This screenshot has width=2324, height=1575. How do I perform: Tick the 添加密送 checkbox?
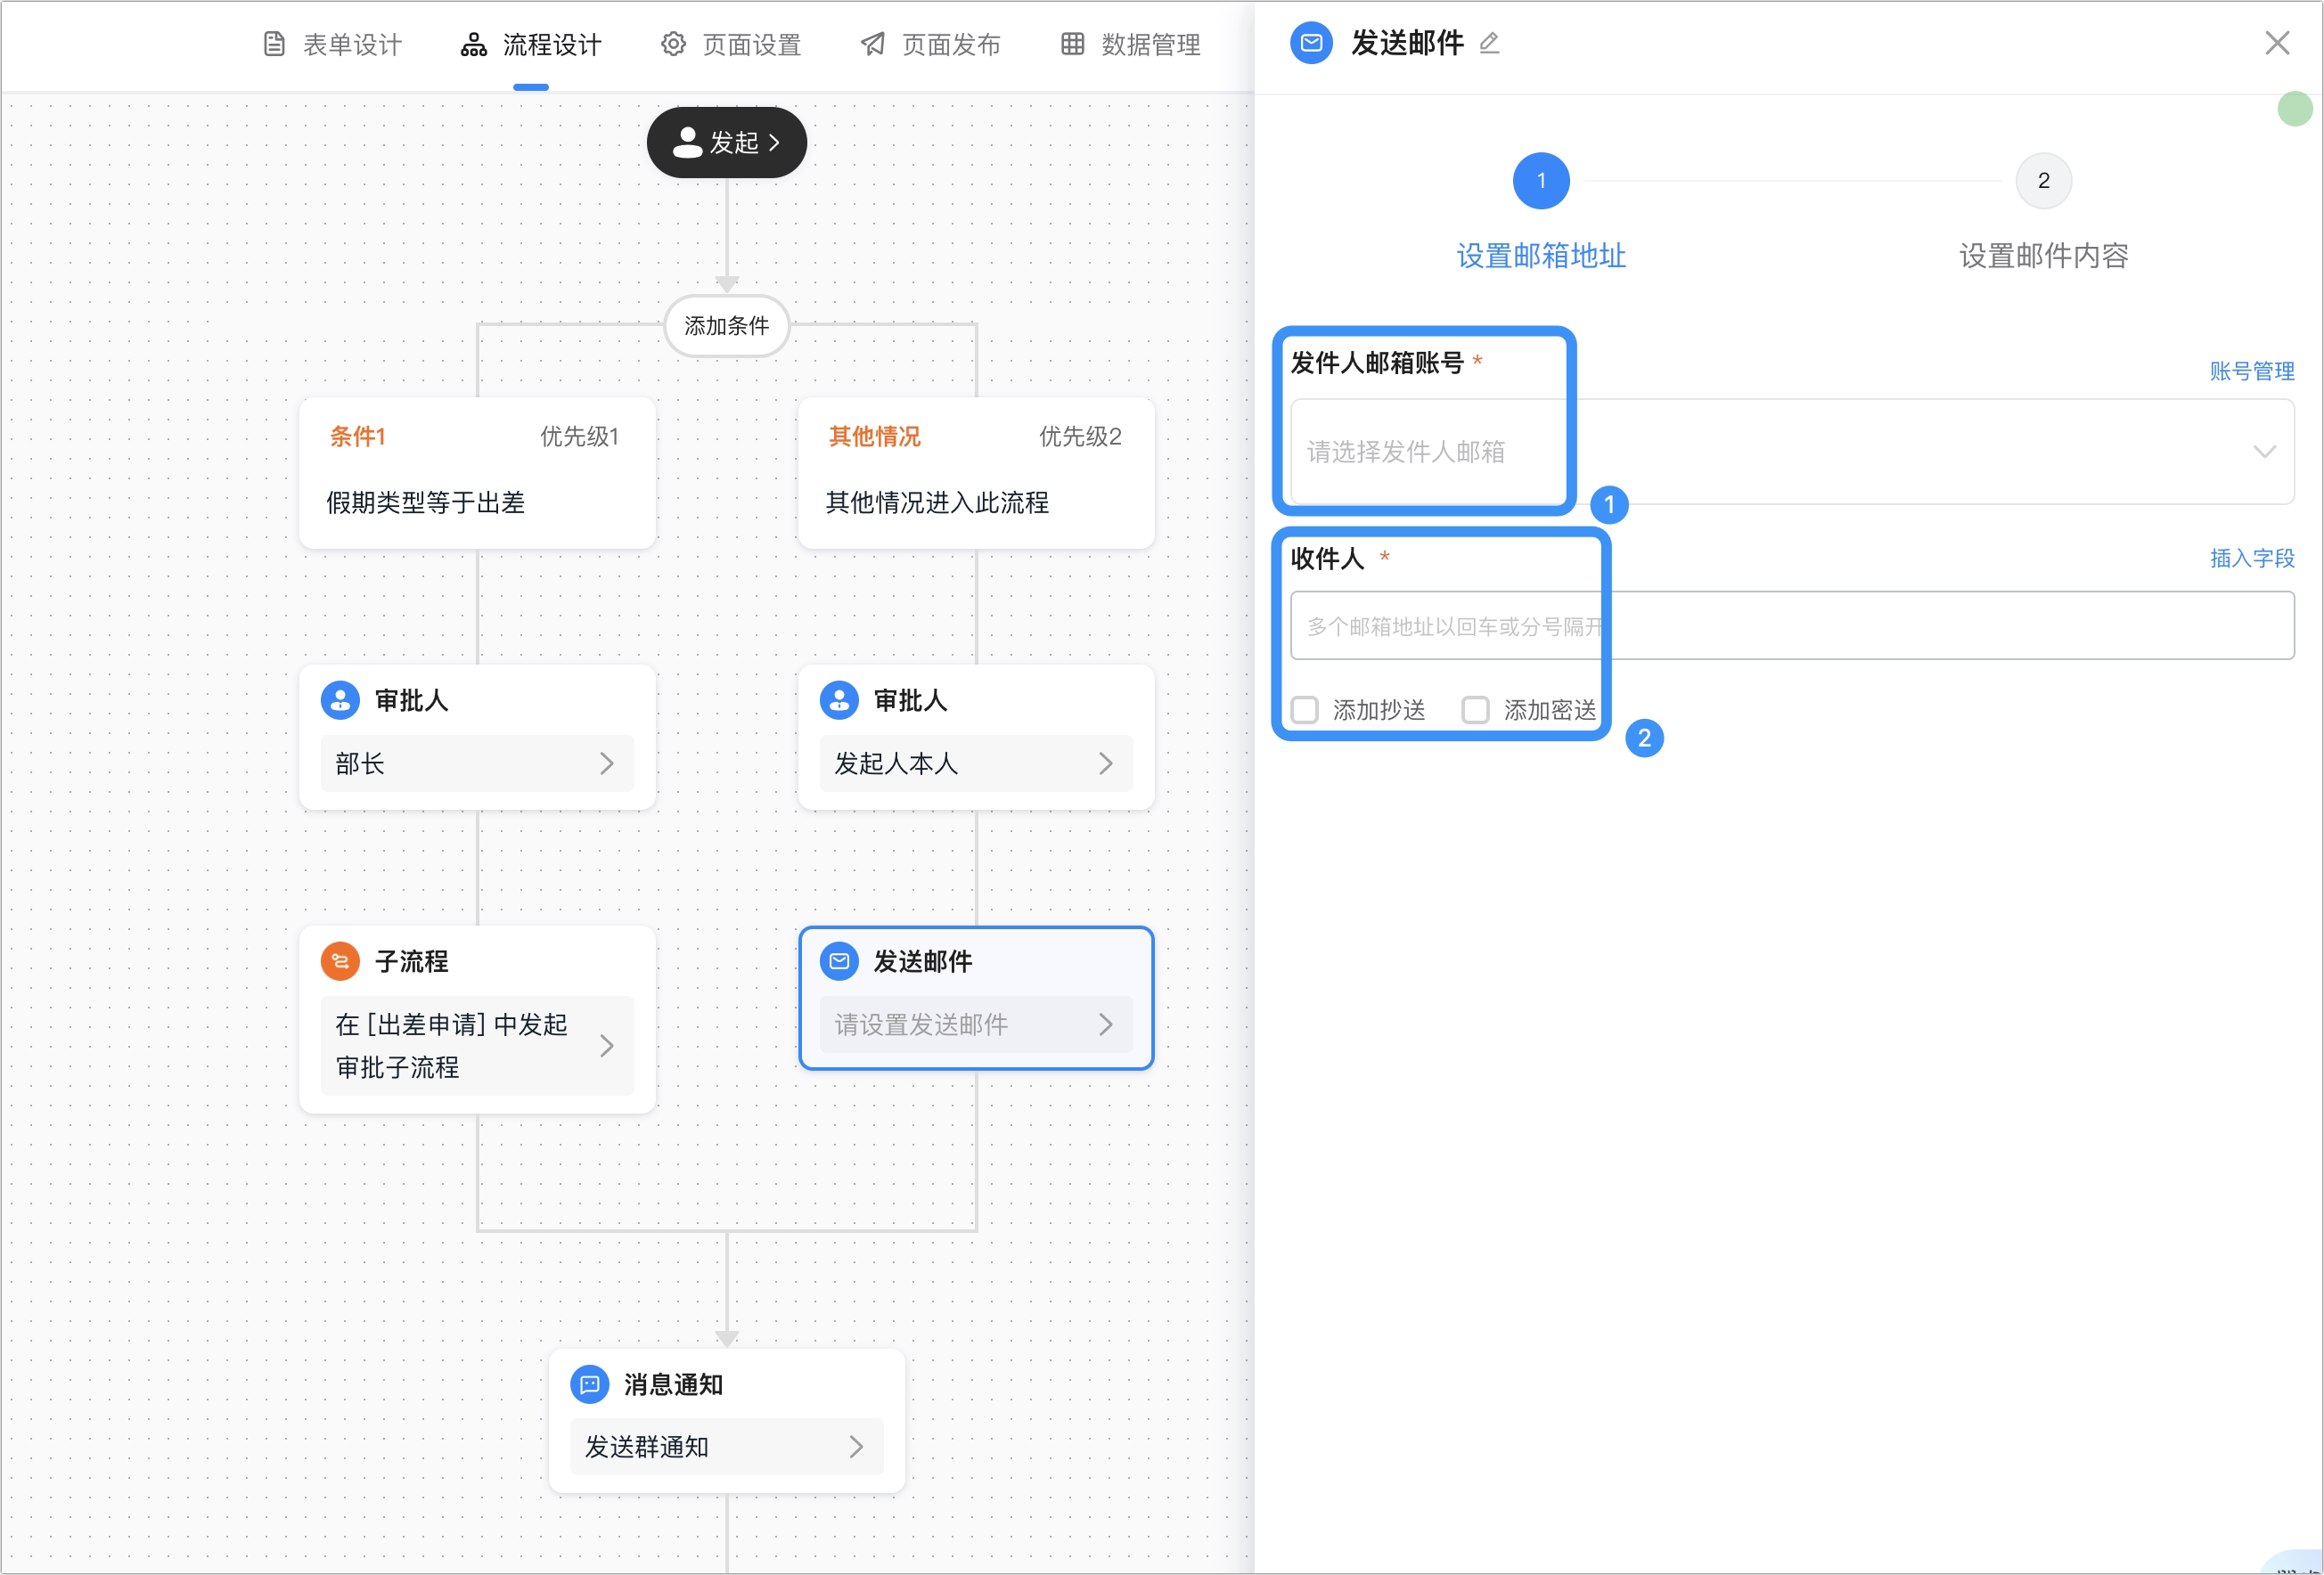pyautogui.click(x=1475, y=710)
